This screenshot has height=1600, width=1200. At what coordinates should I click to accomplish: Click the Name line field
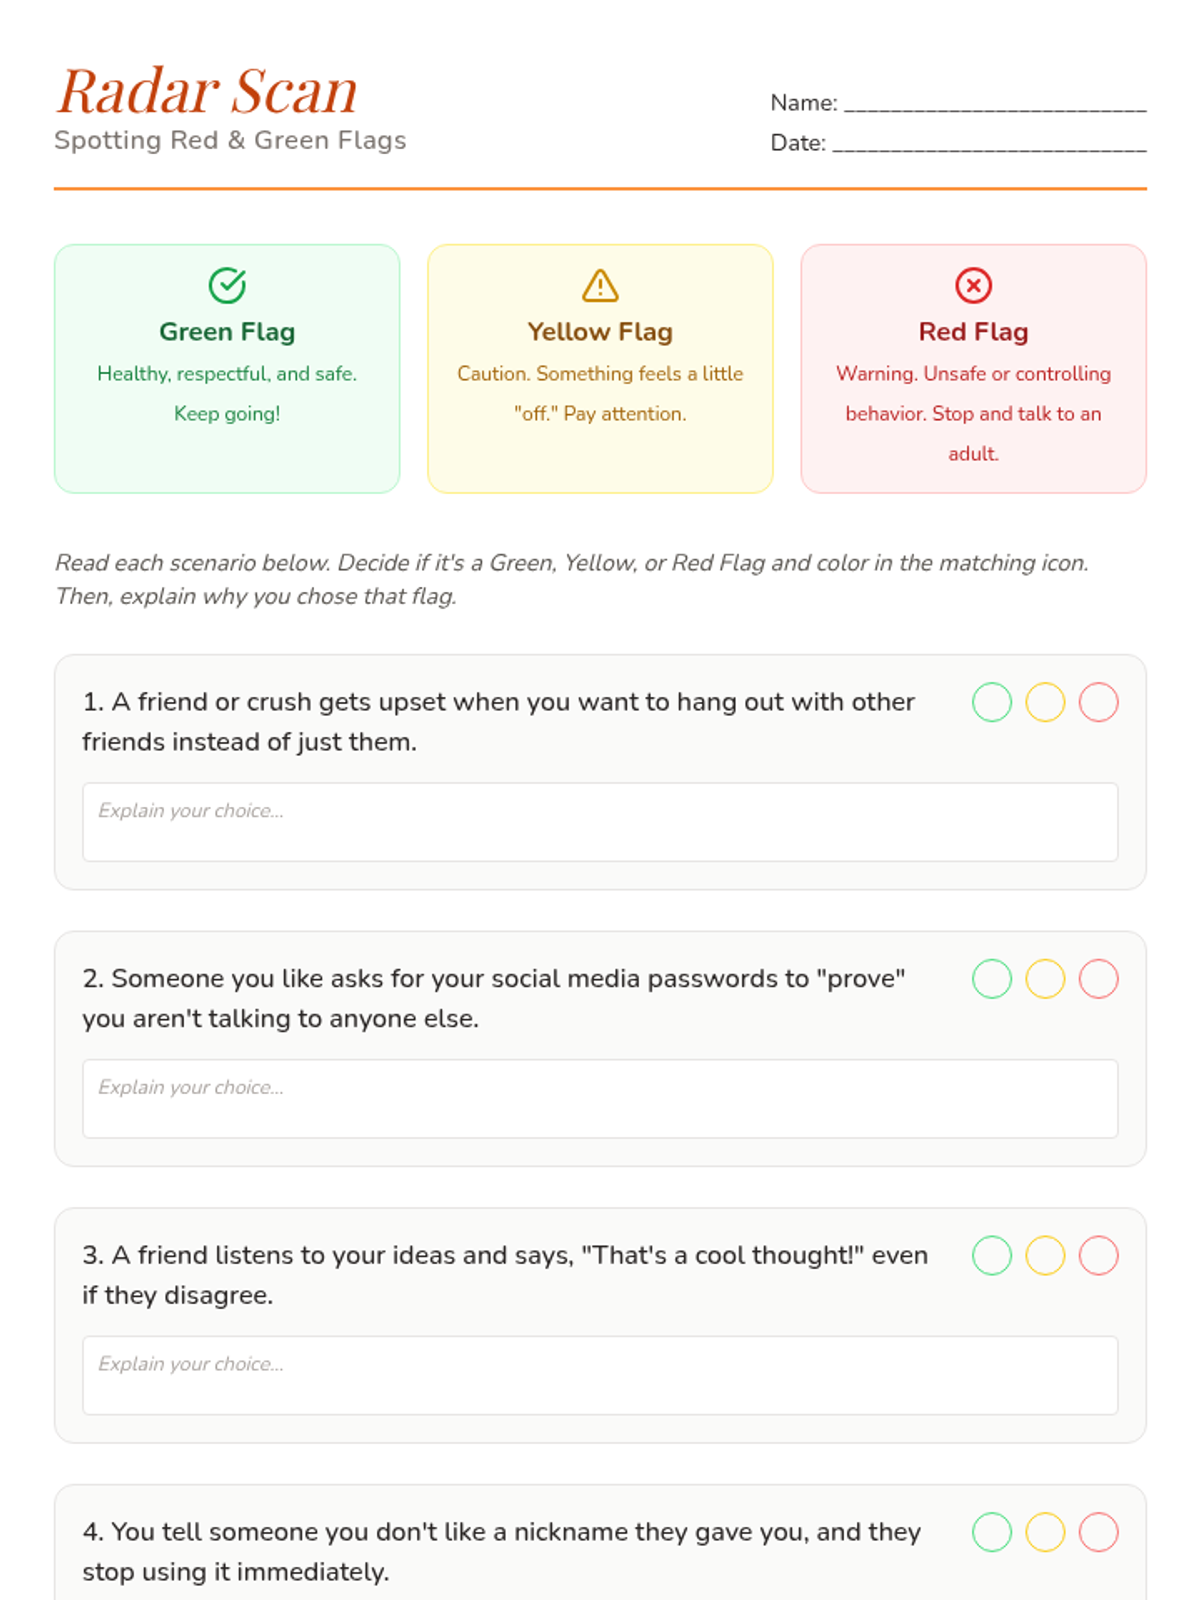(x=994, y=103)
